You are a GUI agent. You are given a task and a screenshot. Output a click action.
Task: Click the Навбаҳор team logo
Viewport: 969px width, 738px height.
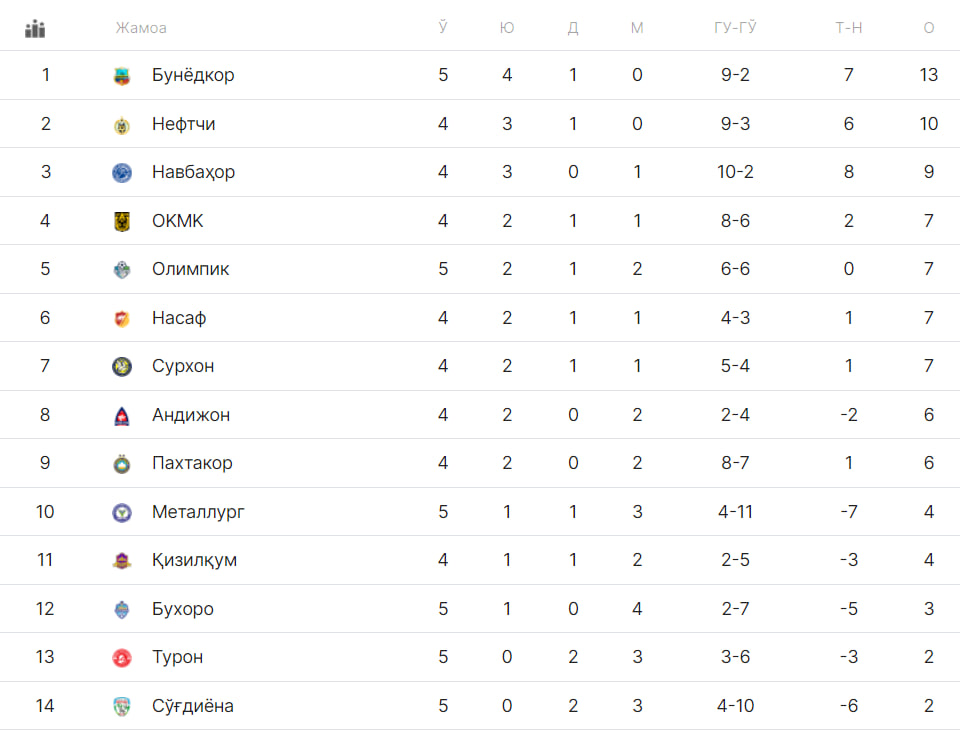click(121, 173)
